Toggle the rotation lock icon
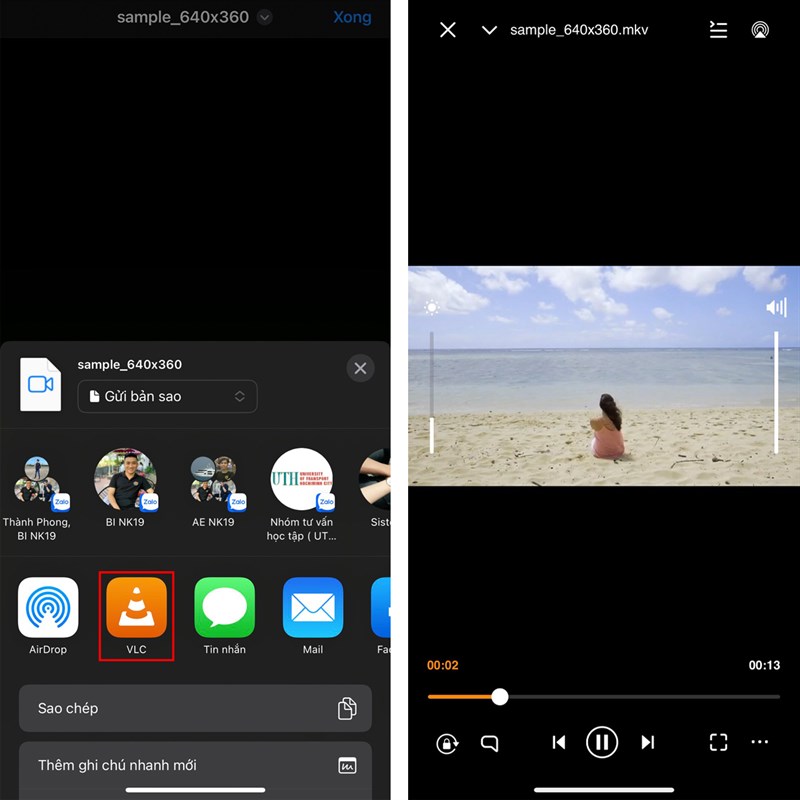Screen dimensions: 800x800 pos(446,743)
